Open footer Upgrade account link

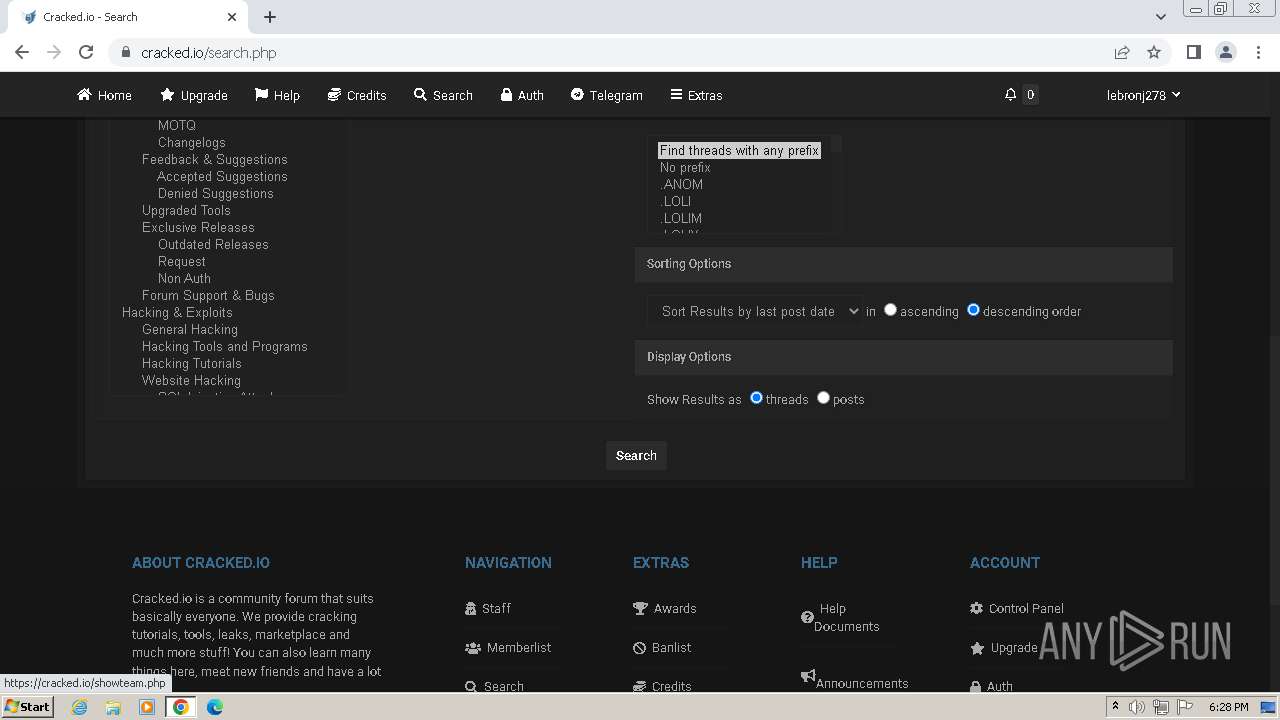(1004, 647)
